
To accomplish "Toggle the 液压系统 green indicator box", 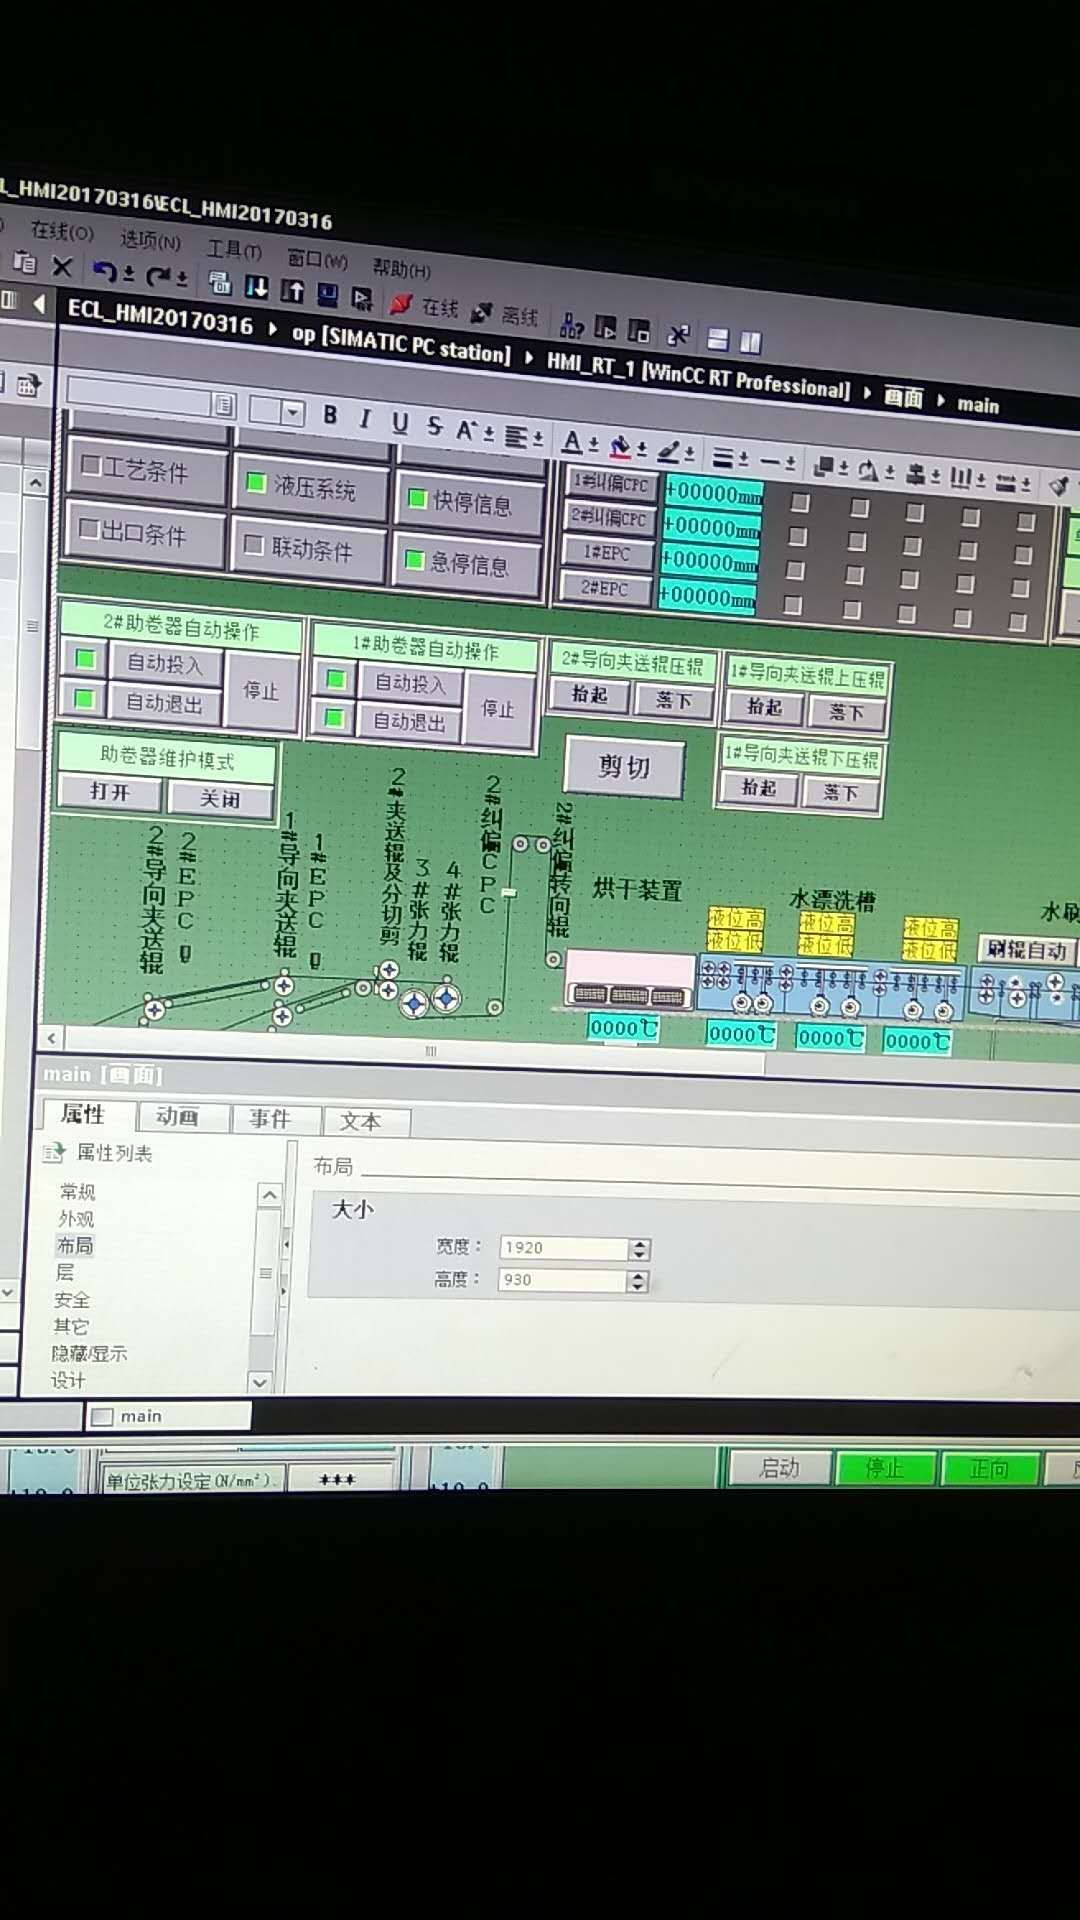I will [255, 483].
